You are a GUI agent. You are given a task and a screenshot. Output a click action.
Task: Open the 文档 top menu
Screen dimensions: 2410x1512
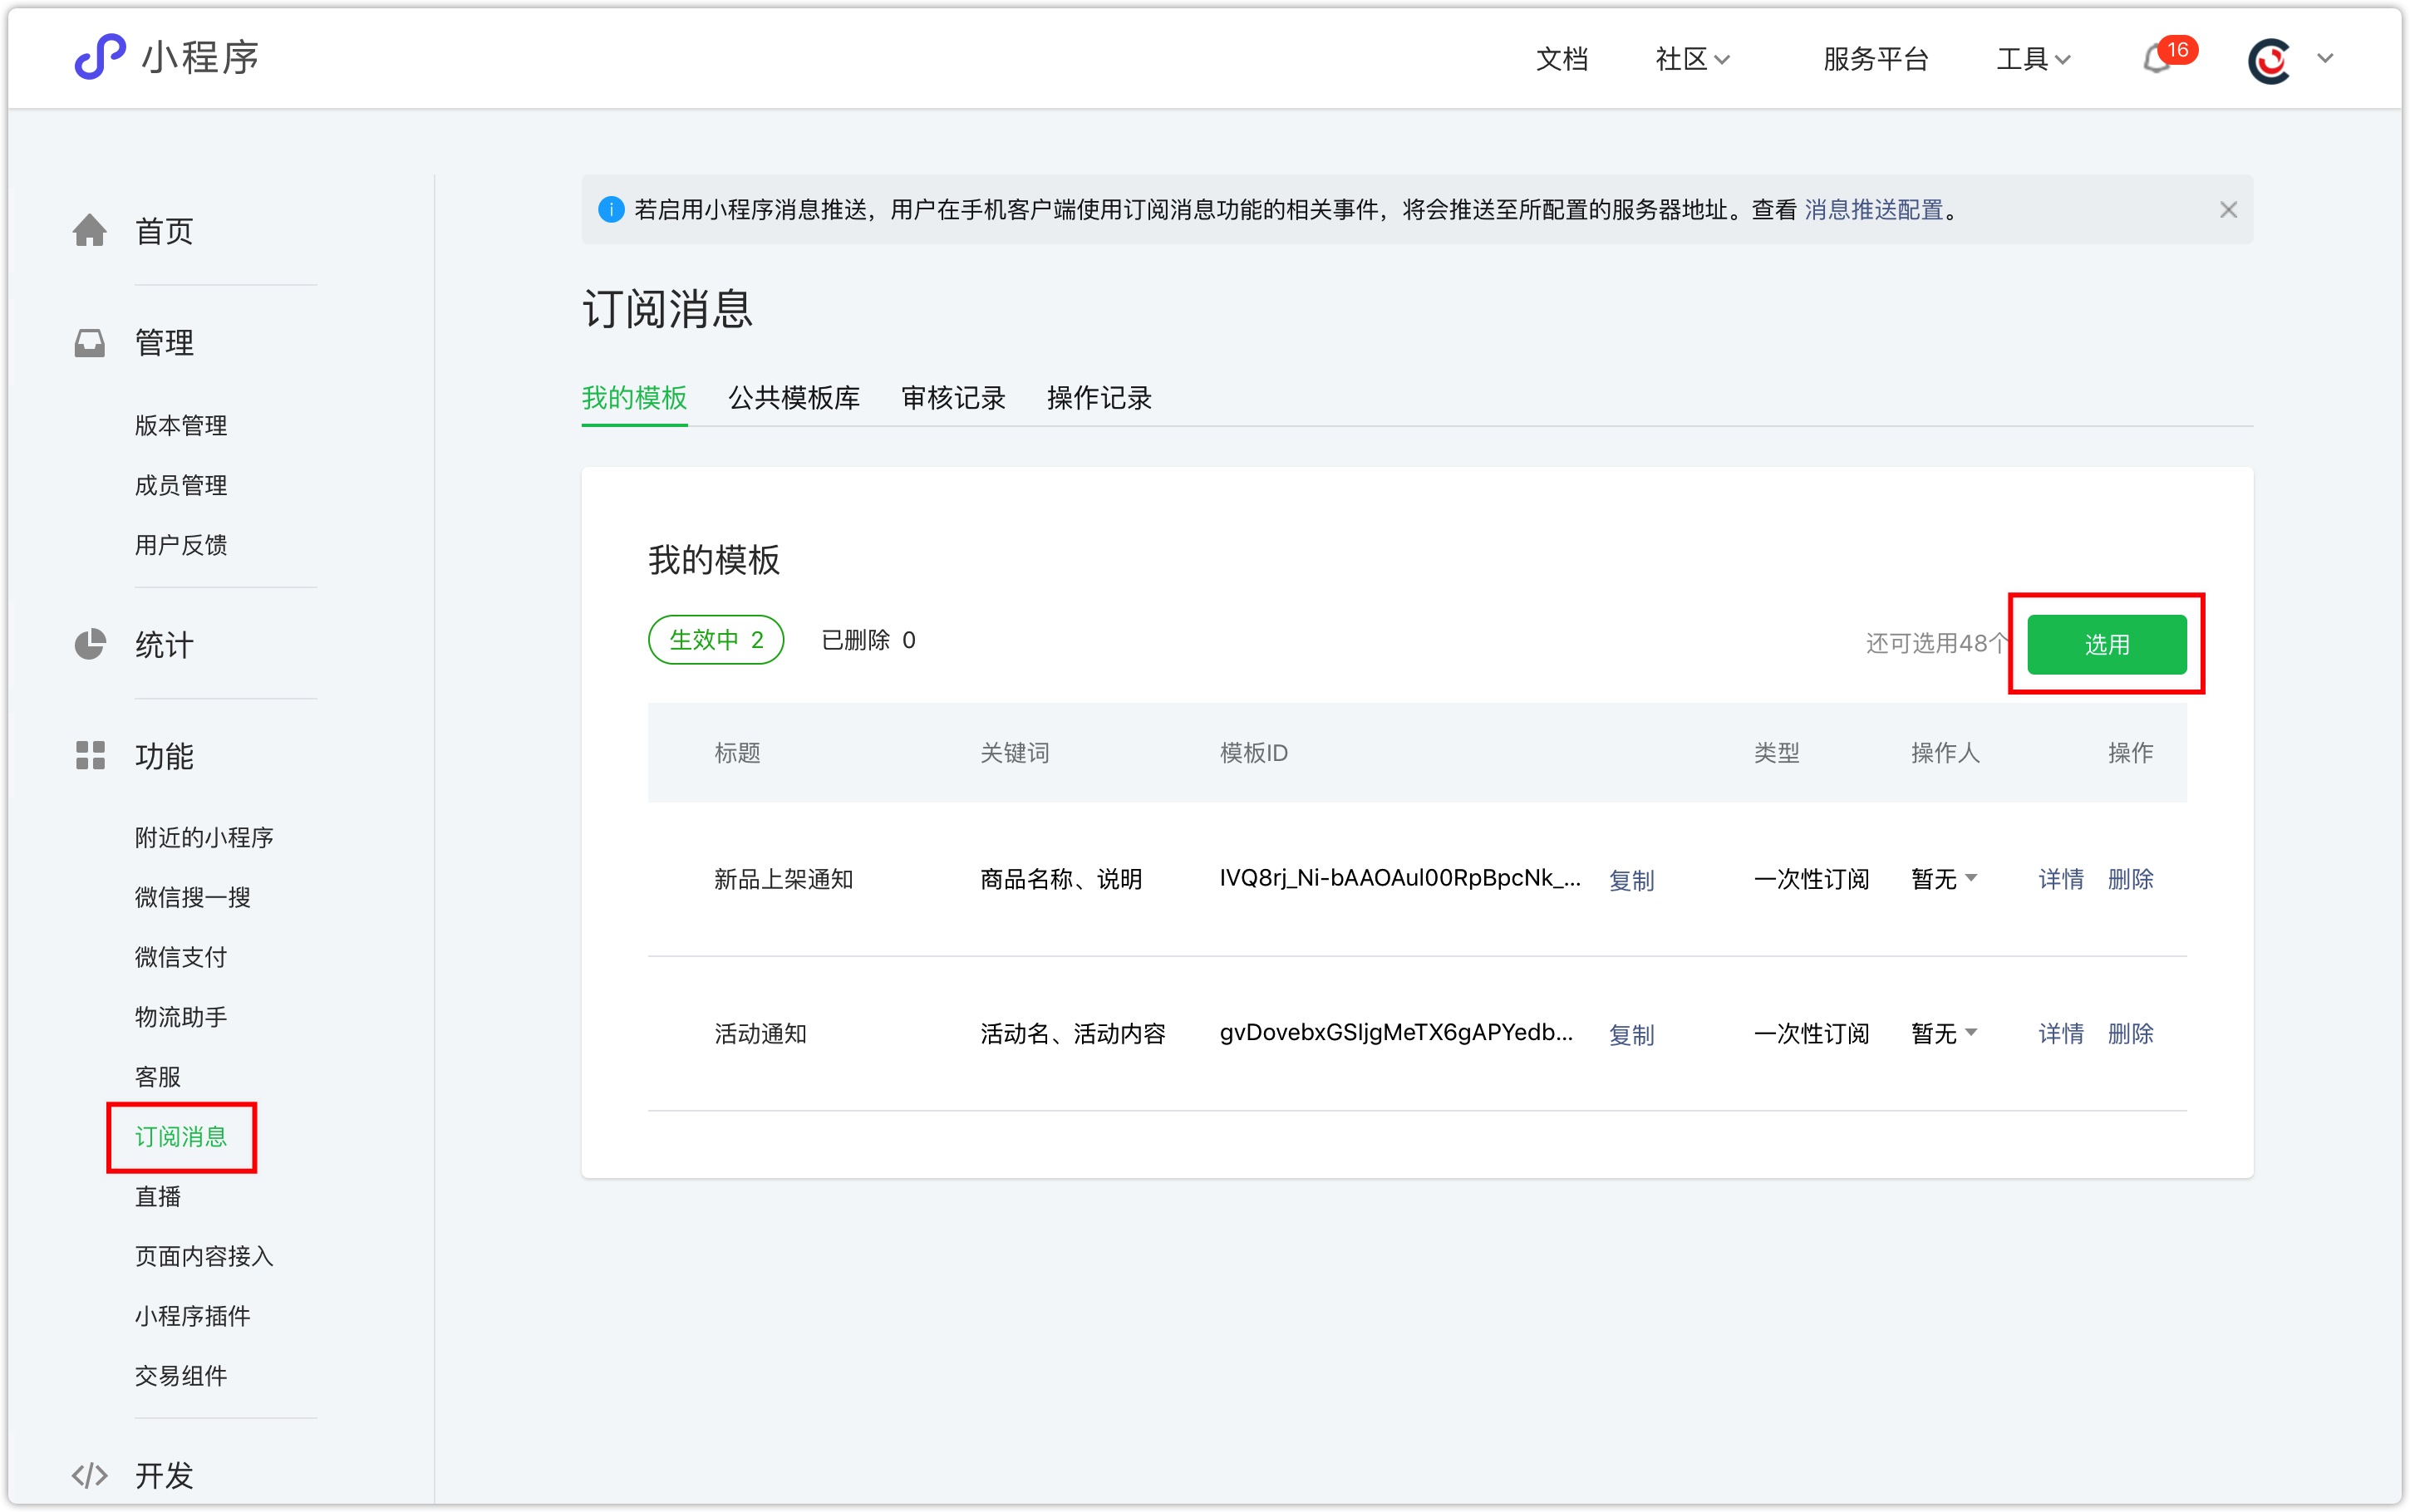coord(1561,59)
